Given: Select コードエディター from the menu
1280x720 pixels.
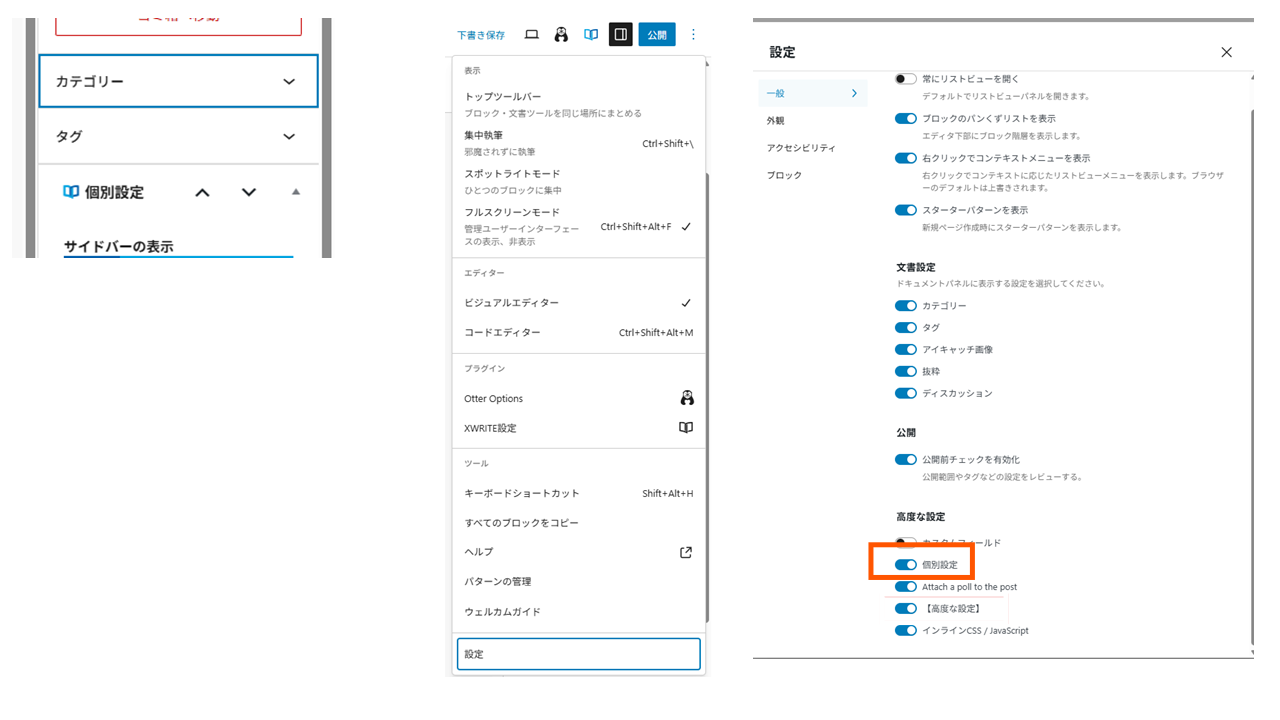Looking at the screenshot, I should coord(502,332).
